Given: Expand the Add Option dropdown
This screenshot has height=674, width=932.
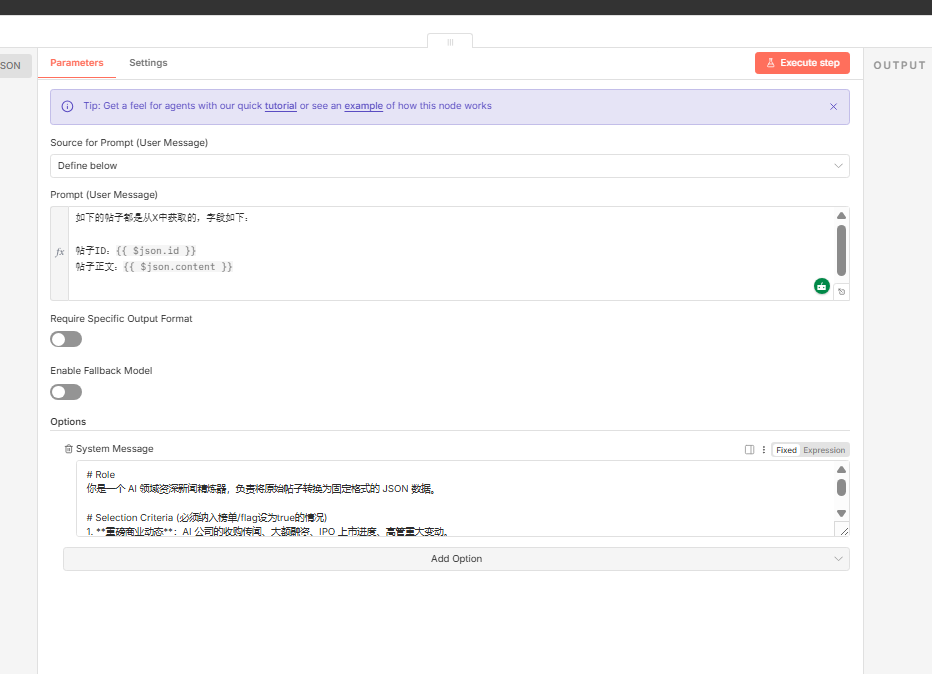Looking at the screenshot, I should [456, 559].
